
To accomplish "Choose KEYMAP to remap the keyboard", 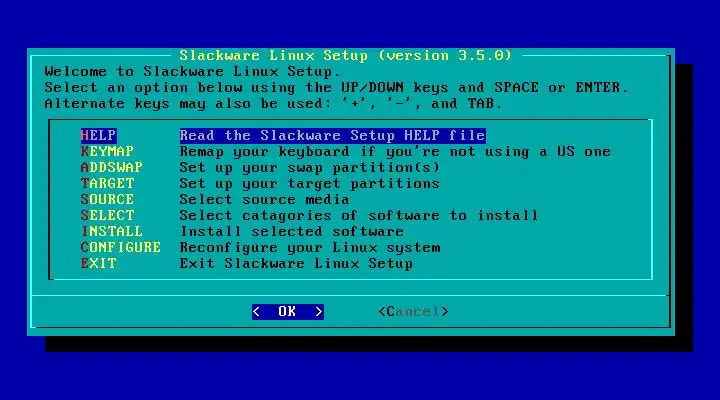I will coord(107,151).
